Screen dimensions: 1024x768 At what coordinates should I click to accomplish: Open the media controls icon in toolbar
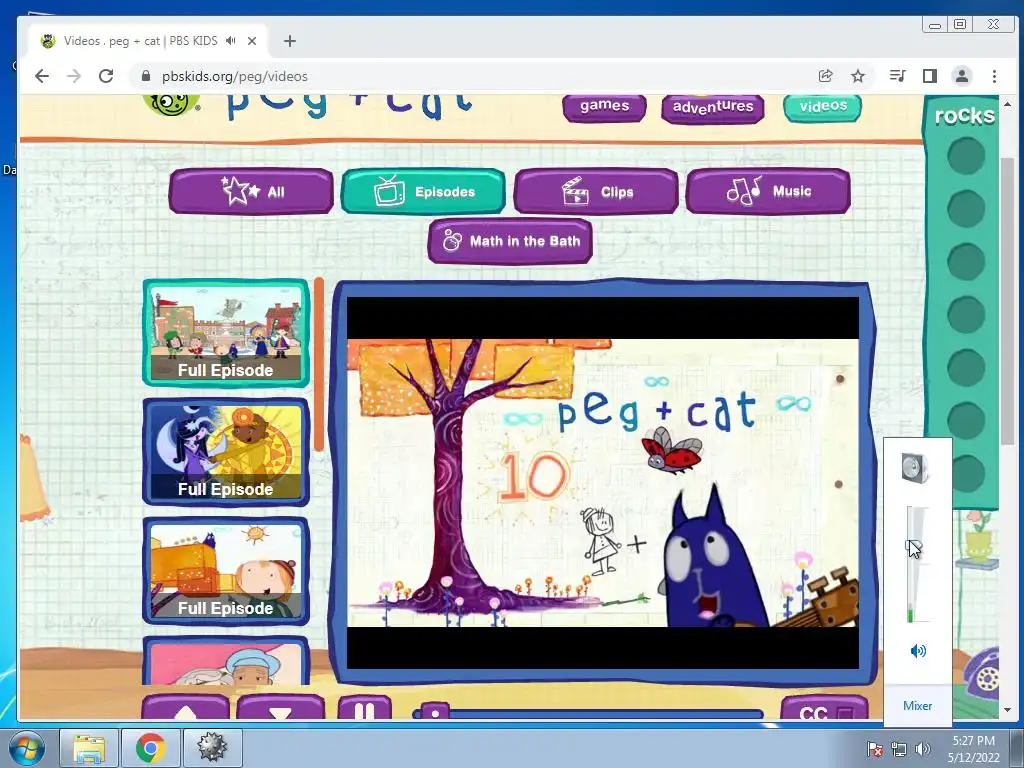coord(897,76)
